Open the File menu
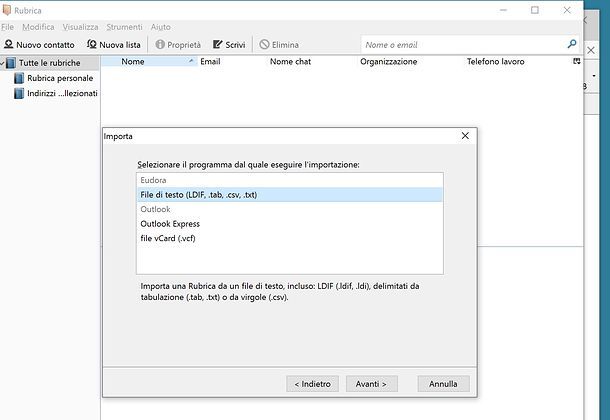 [7, 27]
